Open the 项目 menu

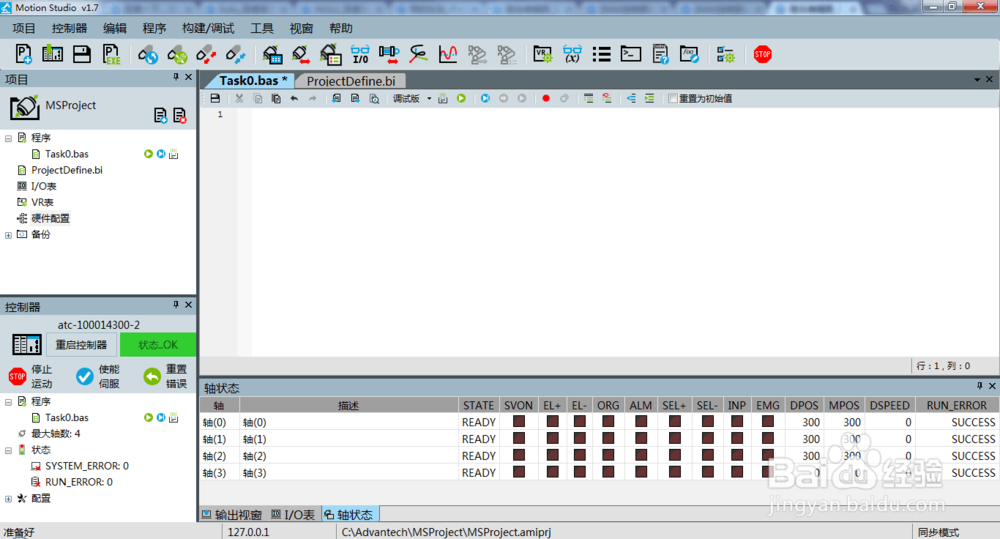point(24,28)
